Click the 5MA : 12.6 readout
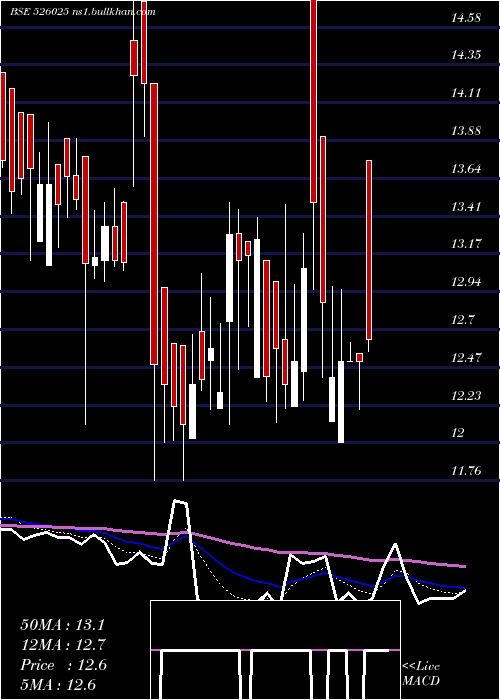 (58, 684)
